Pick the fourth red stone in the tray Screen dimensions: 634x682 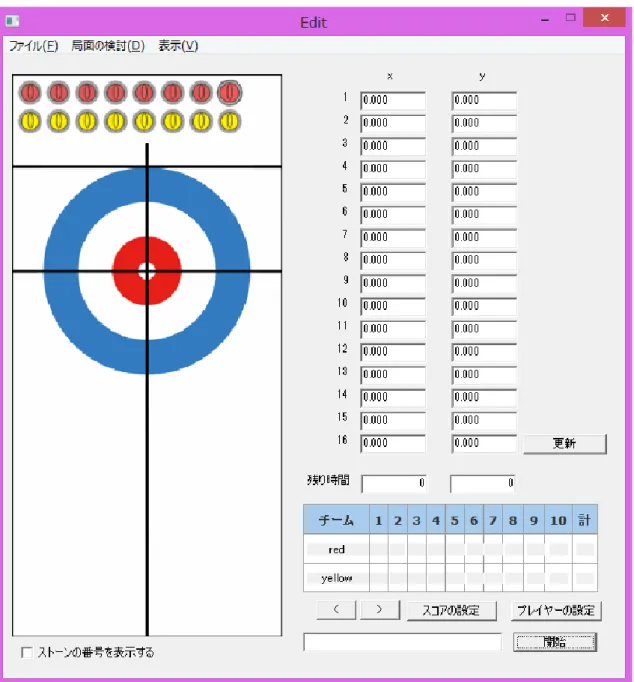[116, 93]
